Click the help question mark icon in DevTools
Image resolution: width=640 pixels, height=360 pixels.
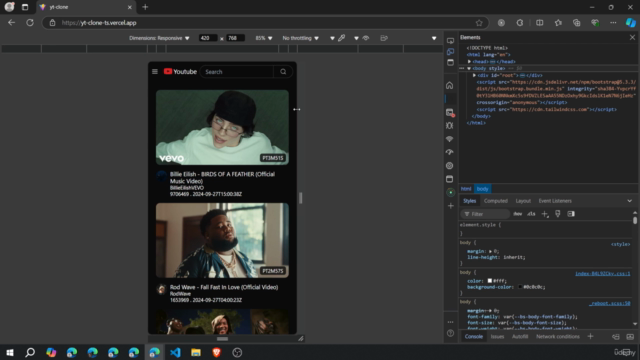tap(450, 333)
